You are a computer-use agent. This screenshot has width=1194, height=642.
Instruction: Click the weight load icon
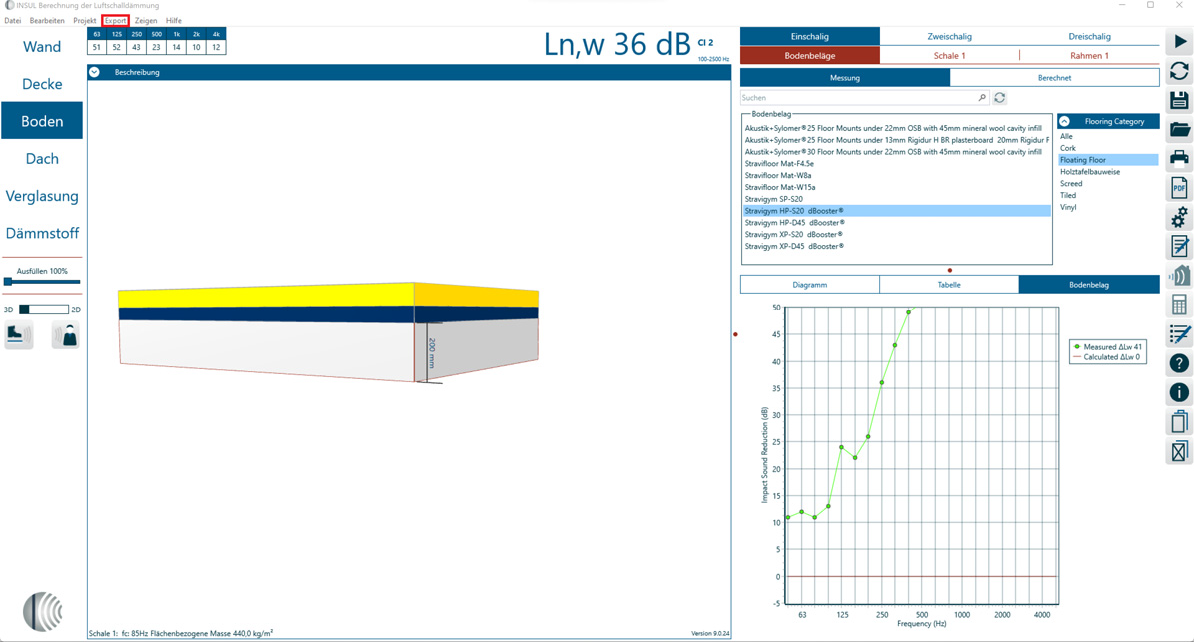click(x=66, y=335)
